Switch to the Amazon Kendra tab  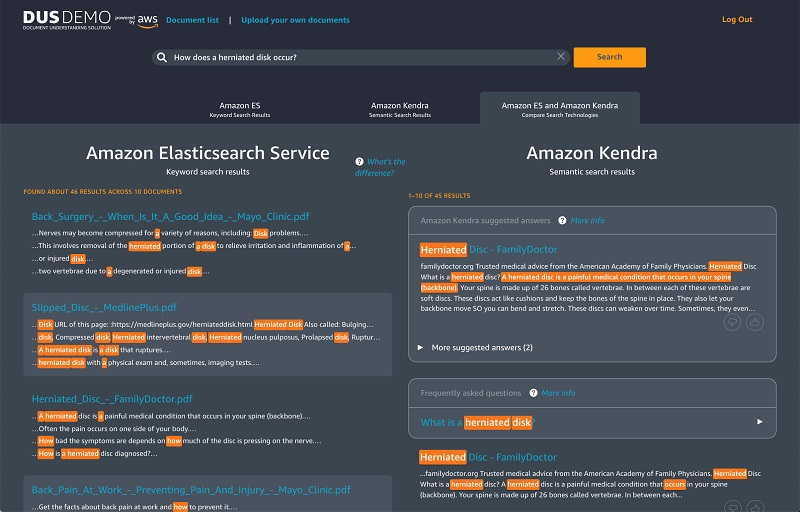click(x=399, y=109)
